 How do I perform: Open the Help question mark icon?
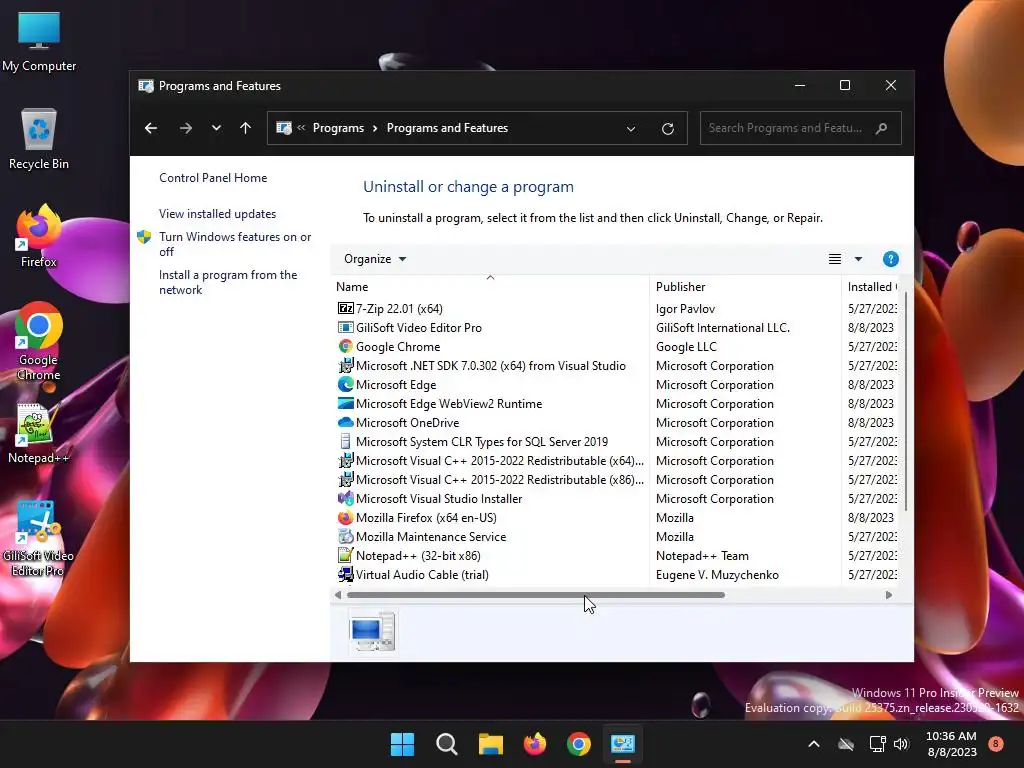pyautogui.click(x=890, y=259)
